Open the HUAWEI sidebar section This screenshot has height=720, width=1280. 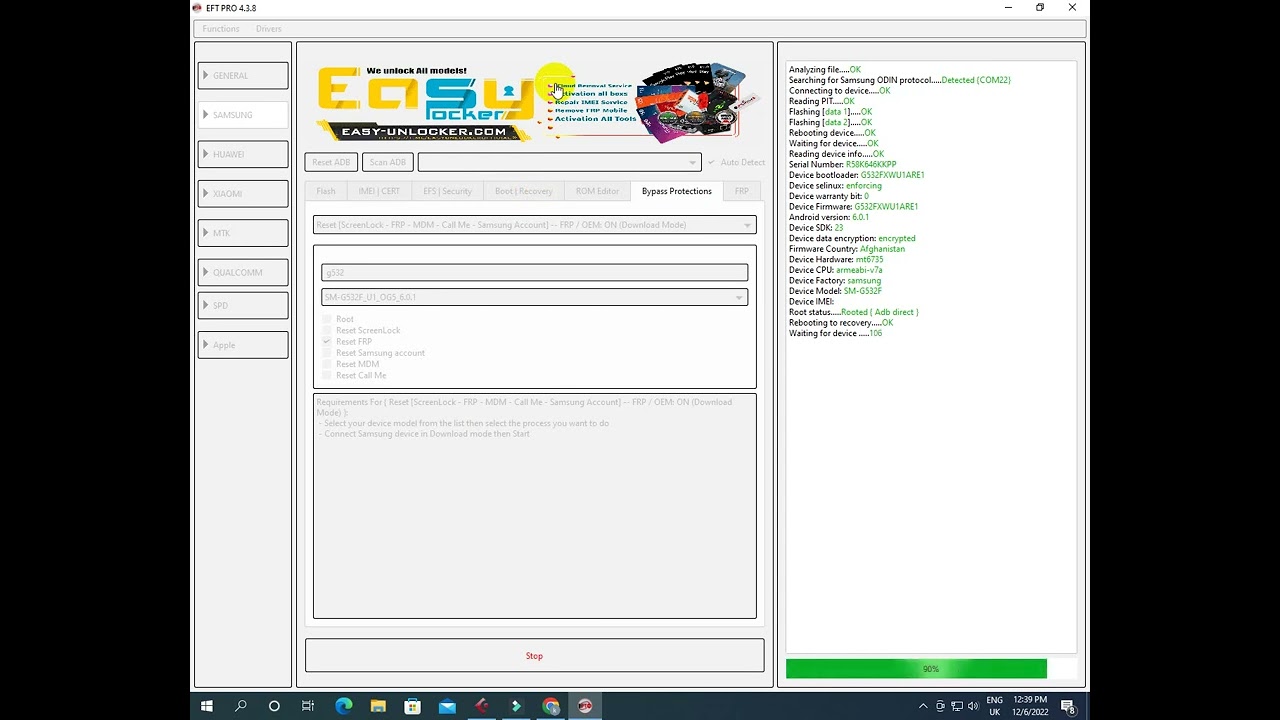[x=243, y=154]
